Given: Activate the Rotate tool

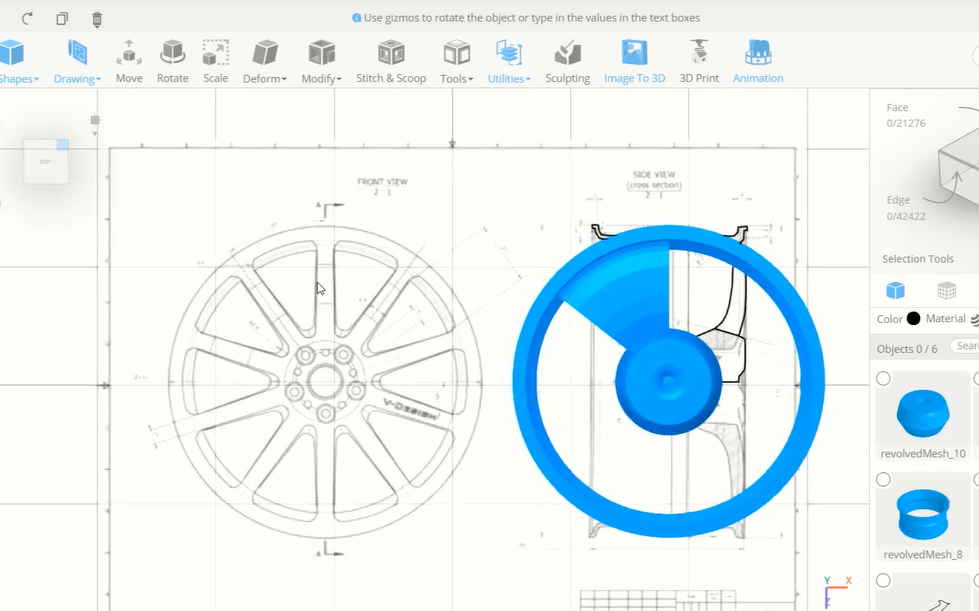Looking at the screenshot, I should (x=172, y=60).
